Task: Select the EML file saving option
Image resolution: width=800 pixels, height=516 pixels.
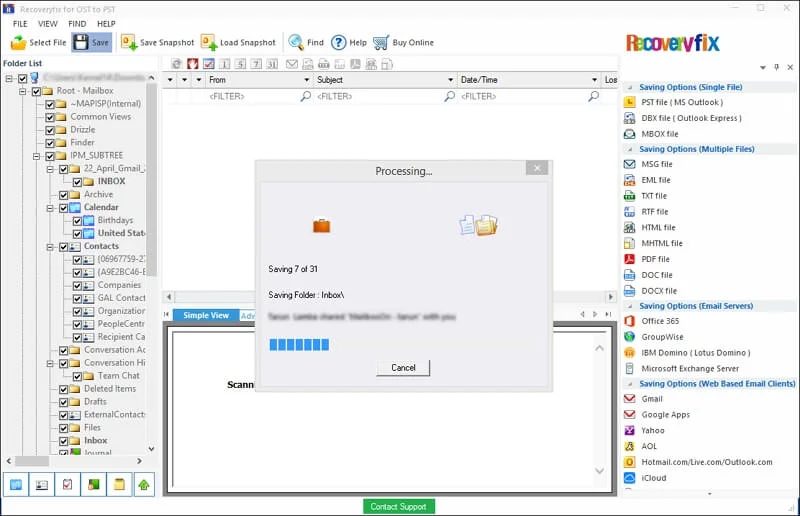Action: pos(647,180)
